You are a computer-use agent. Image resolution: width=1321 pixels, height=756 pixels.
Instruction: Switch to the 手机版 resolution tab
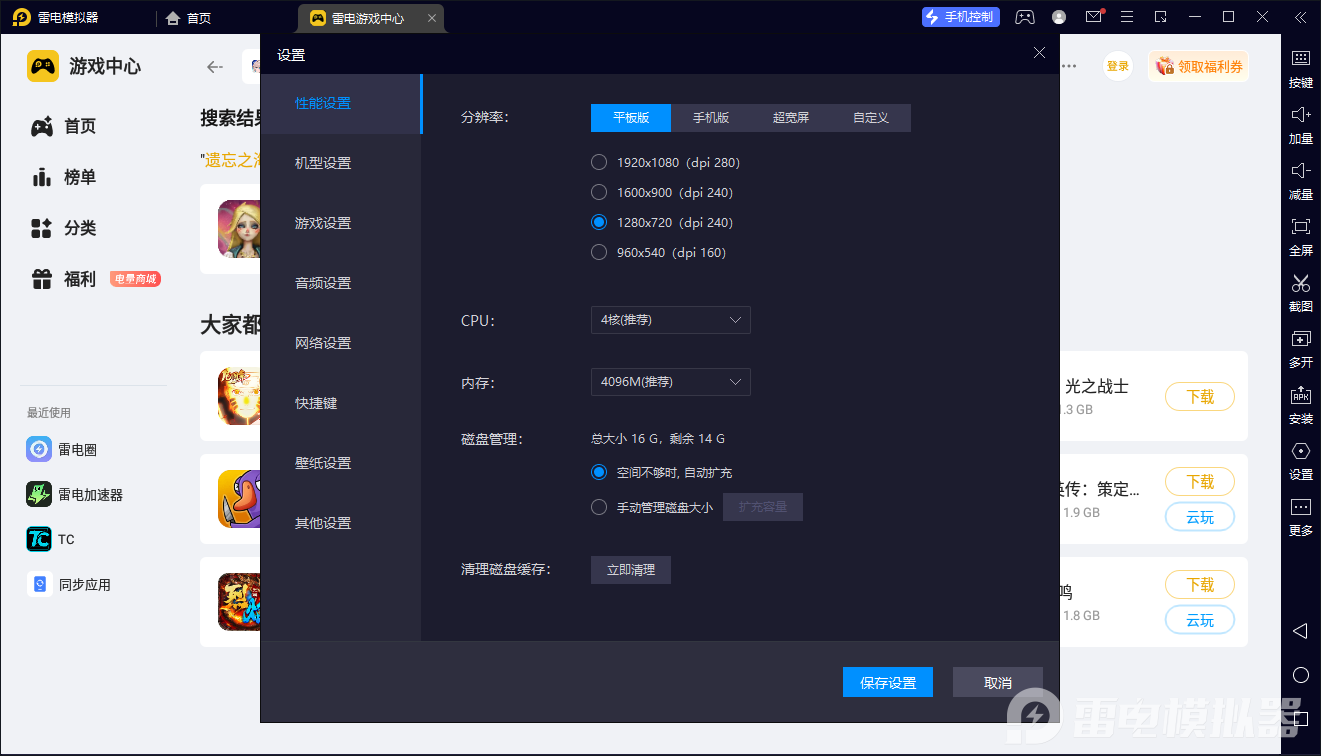click(711, 118)
